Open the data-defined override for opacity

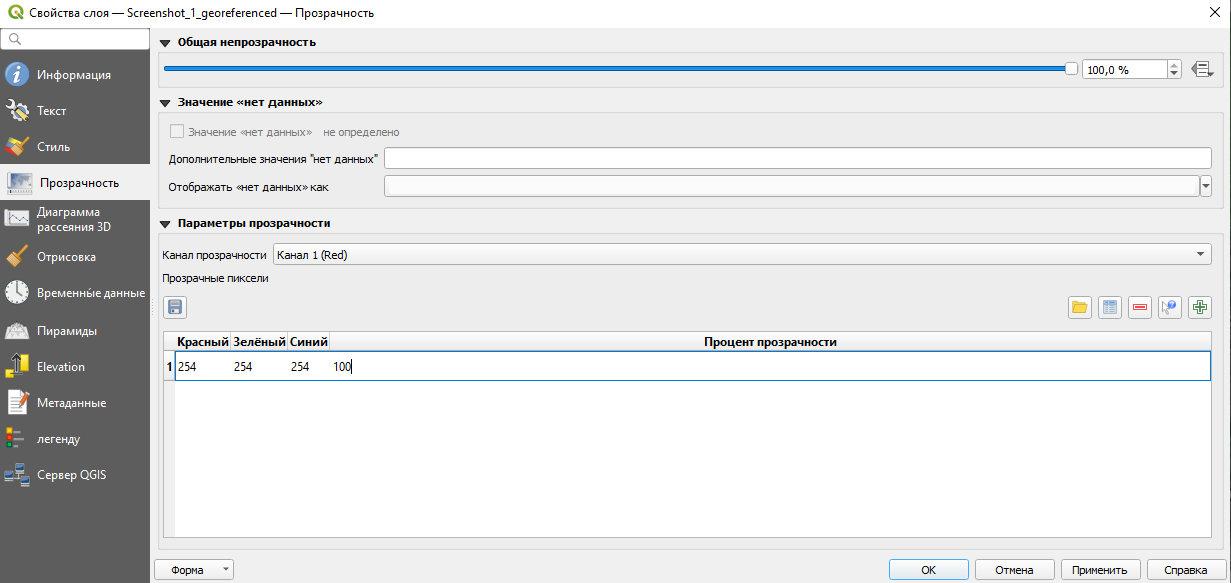click(x=1202, y=70)
